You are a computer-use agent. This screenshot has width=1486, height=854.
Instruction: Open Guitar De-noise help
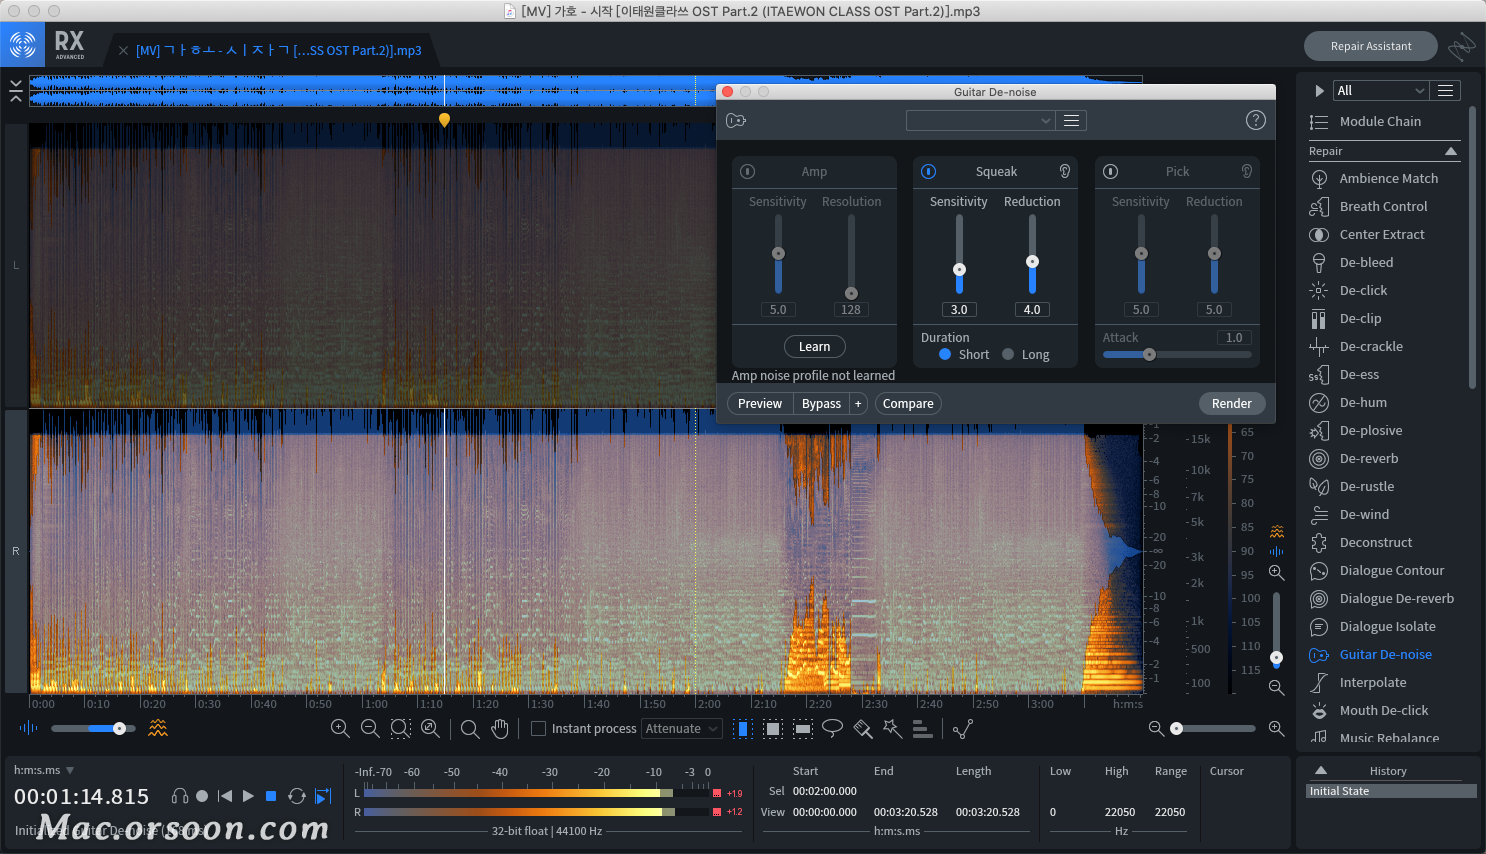(x=1256, y=120)
